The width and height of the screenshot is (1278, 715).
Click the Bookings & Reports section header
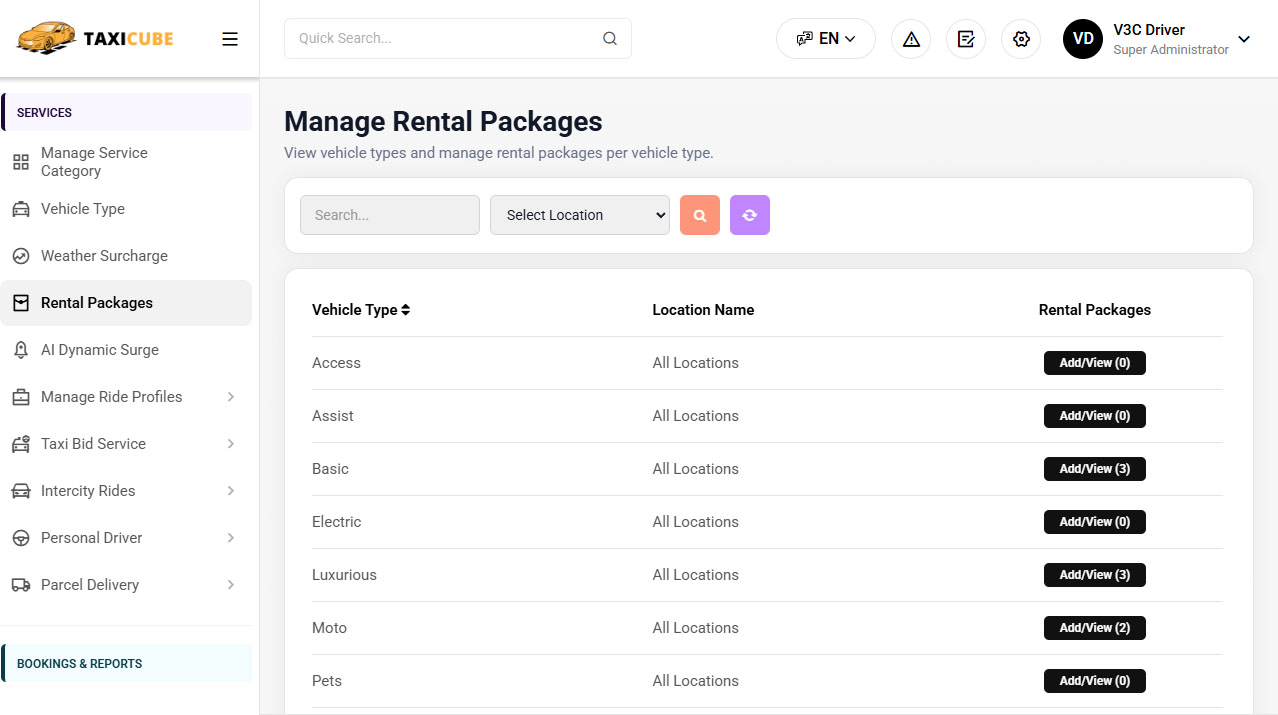pyautogui.click(x=126, y=663)
